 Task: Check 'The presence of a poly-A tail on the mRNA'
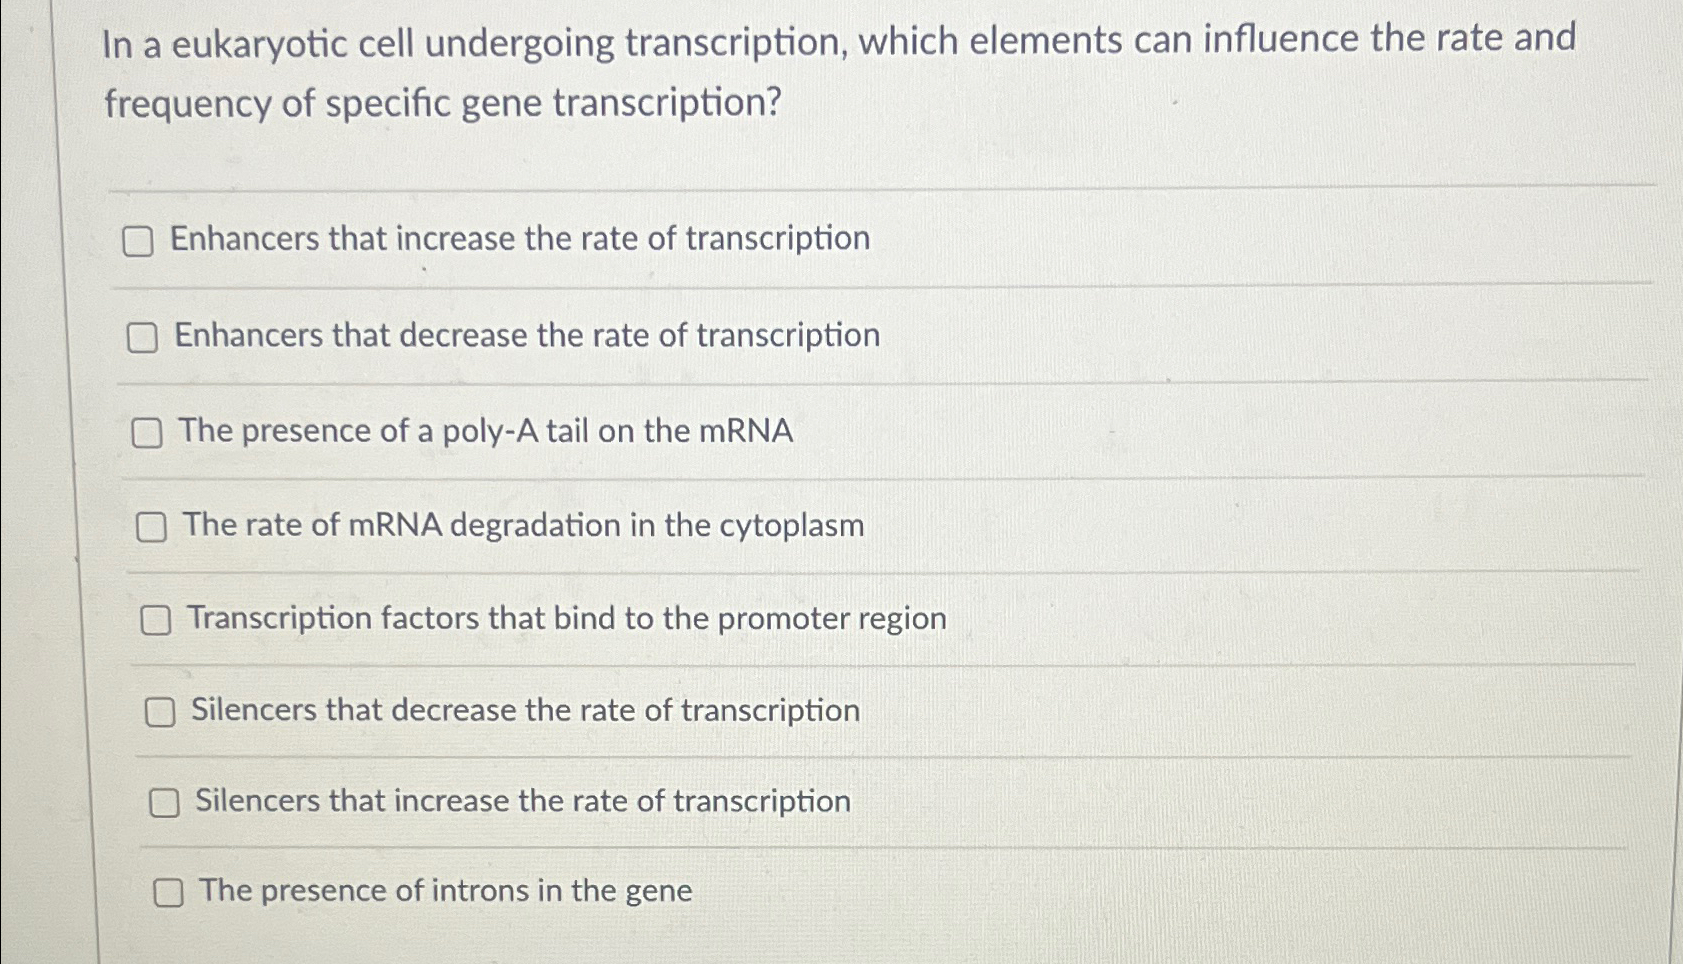coord(148,433)
